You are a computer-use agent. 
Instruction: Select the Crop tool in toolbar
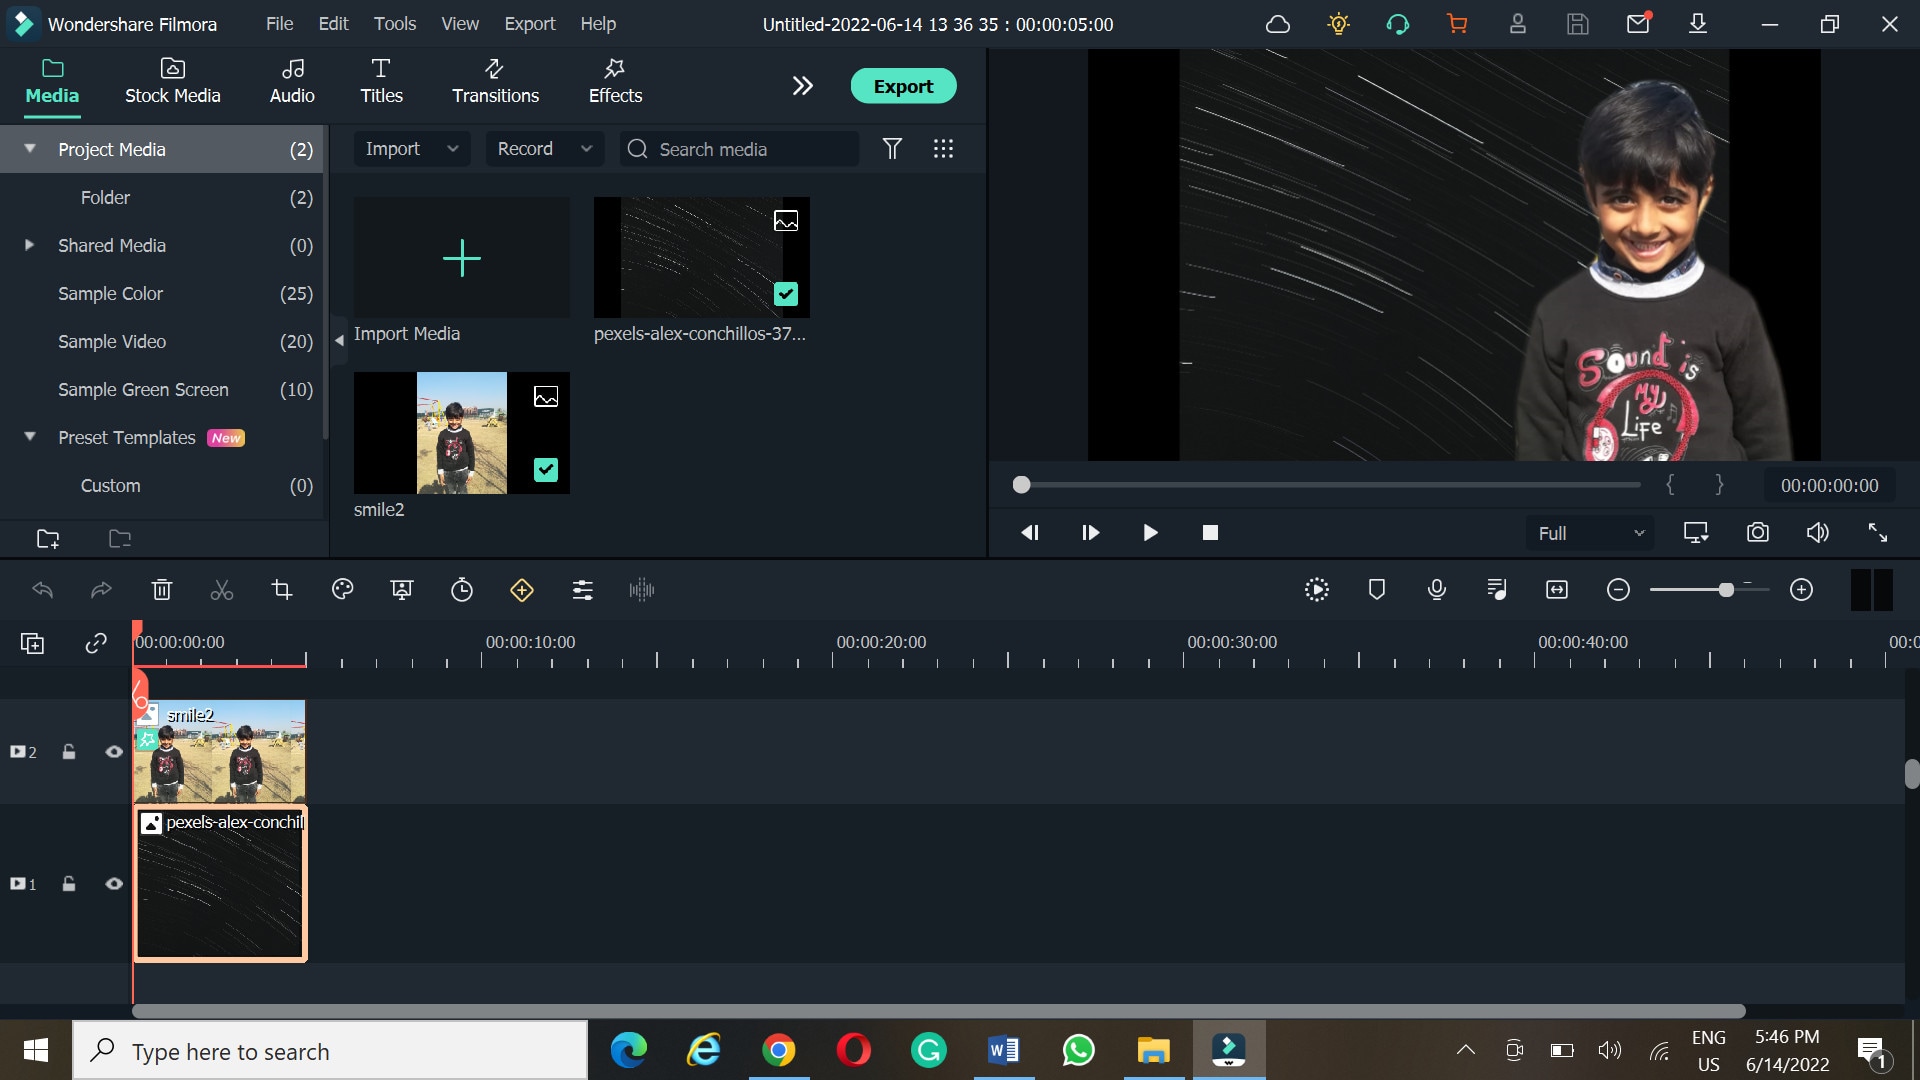281,589
